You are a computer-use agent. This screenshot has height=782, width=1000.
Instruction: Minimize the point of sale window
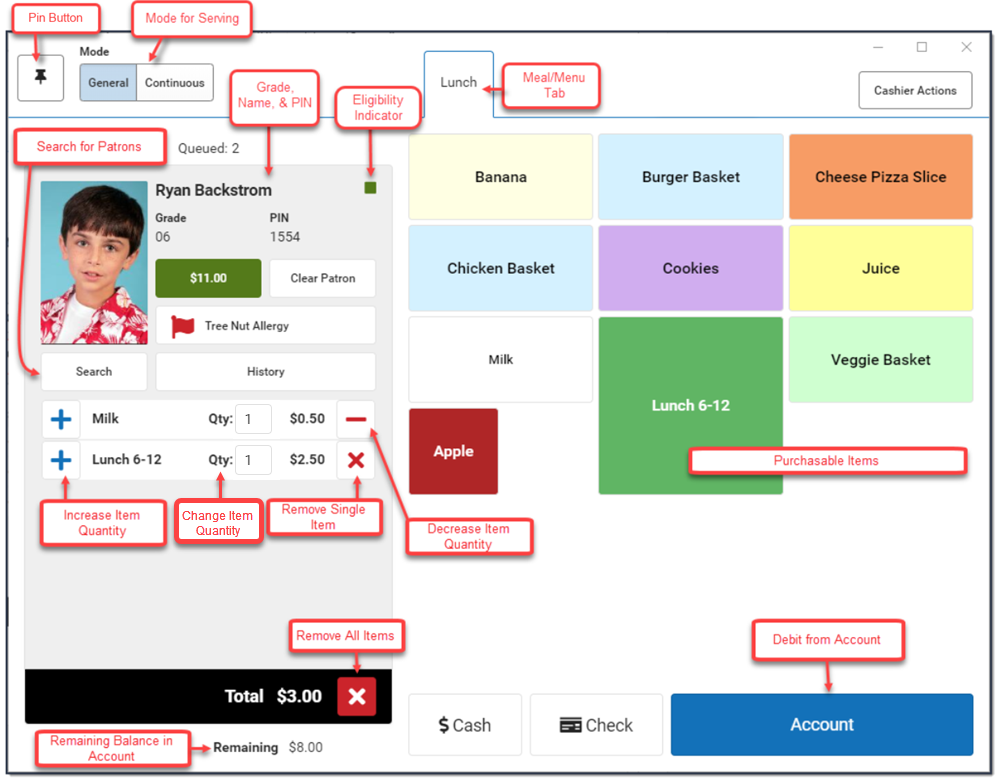click(x=878, y=47)
